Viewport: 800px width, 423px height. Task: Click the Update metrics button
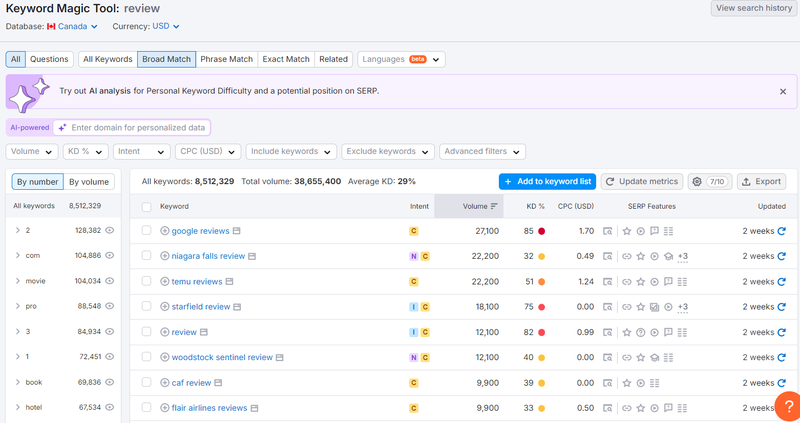(642, 182)
